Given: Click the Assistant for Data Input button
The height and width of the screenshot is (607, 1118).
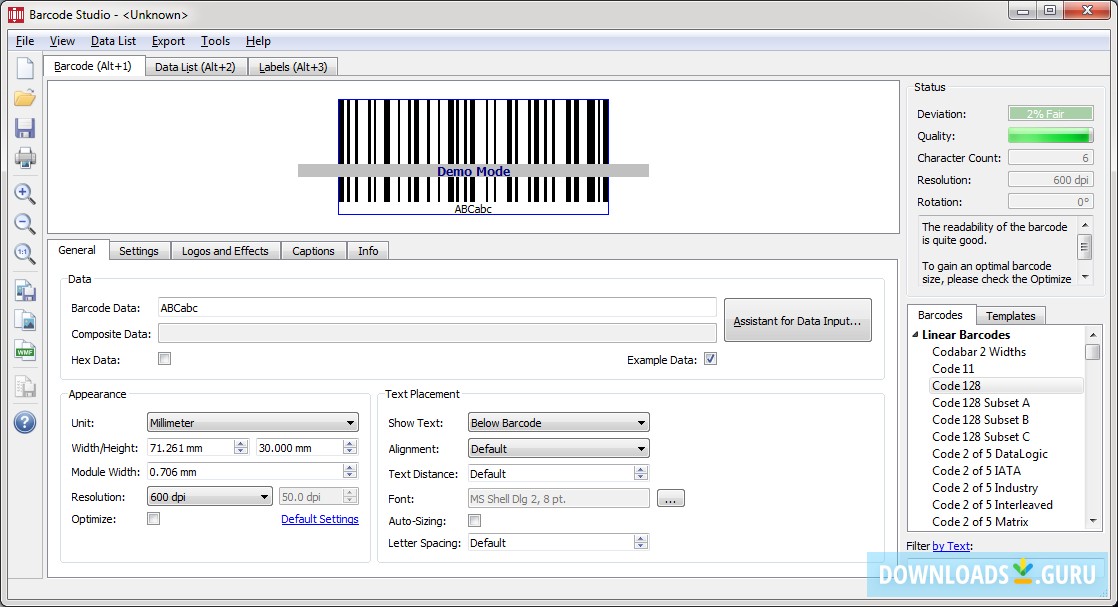Looking at the screenshot, I should pos(797,321).
